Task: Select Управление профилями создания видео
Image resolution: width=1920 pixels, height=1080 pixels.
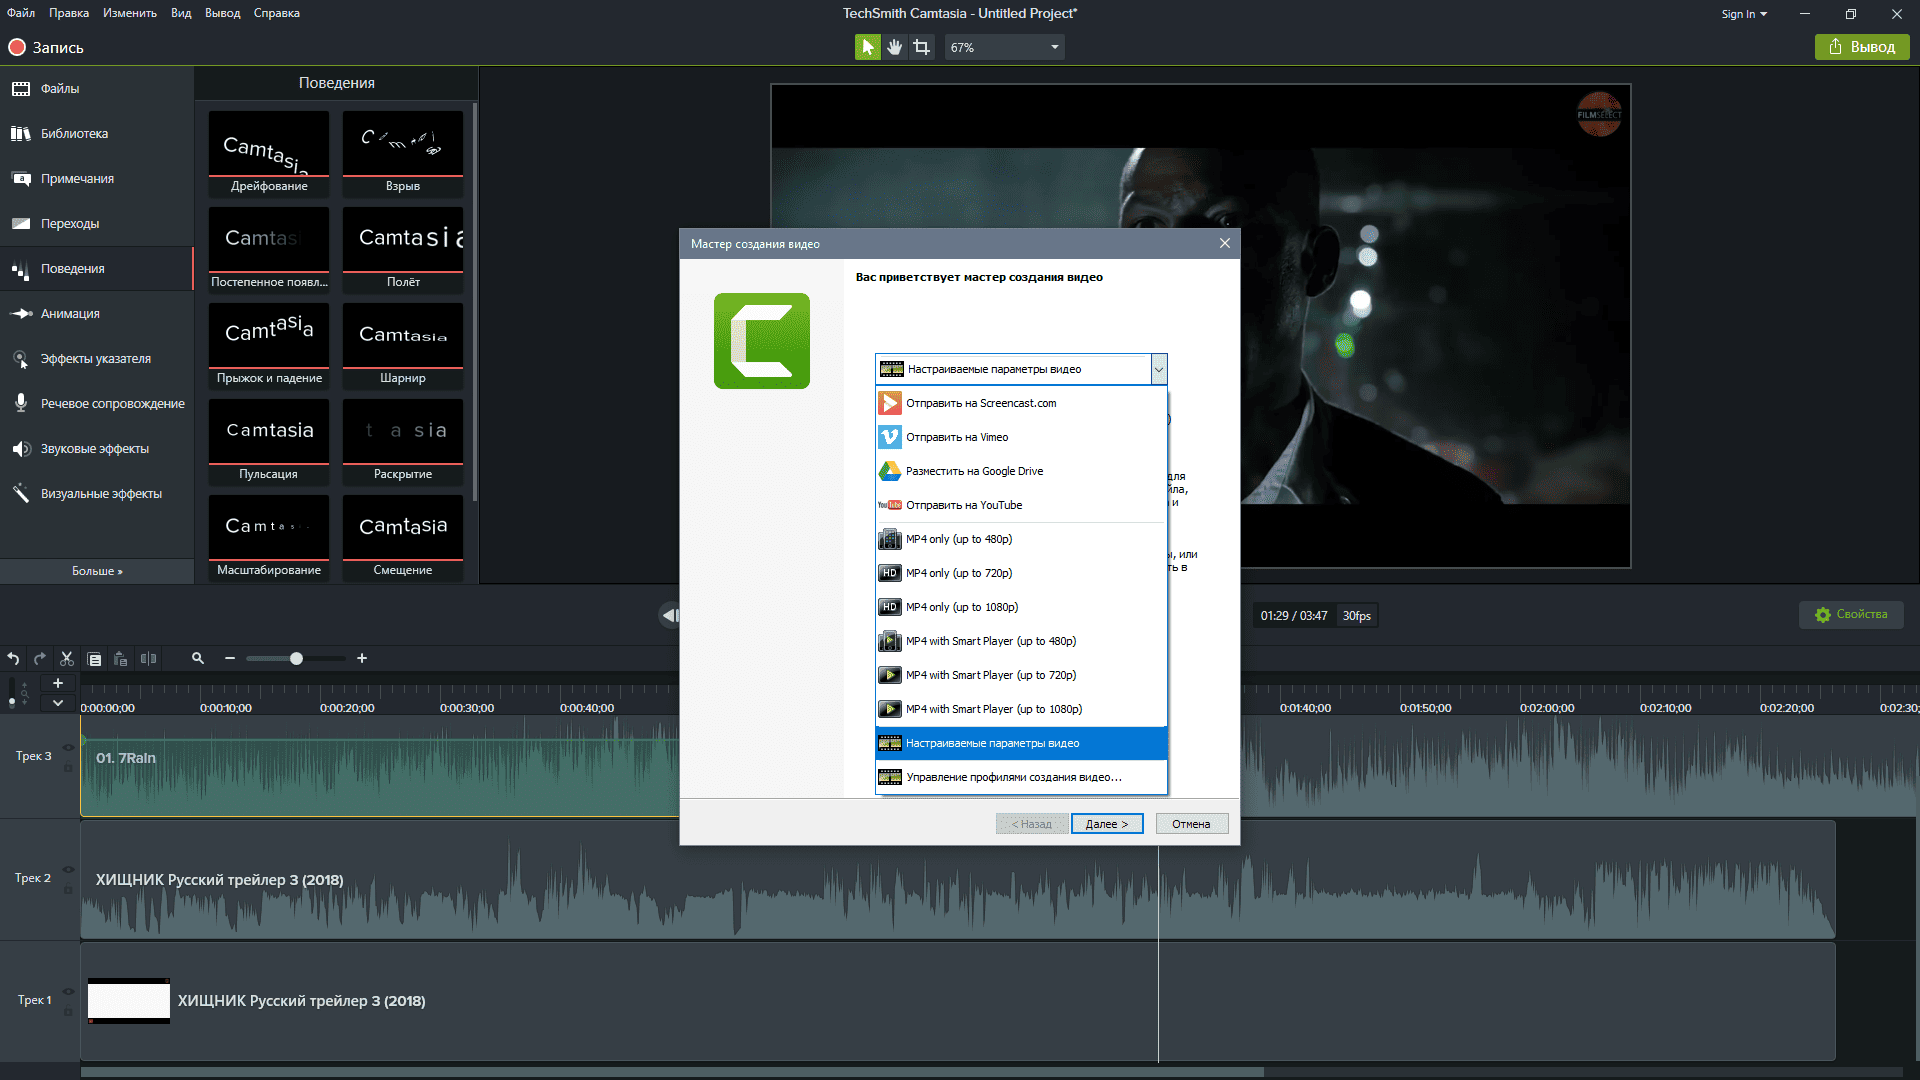Action: coord(1021,778)
